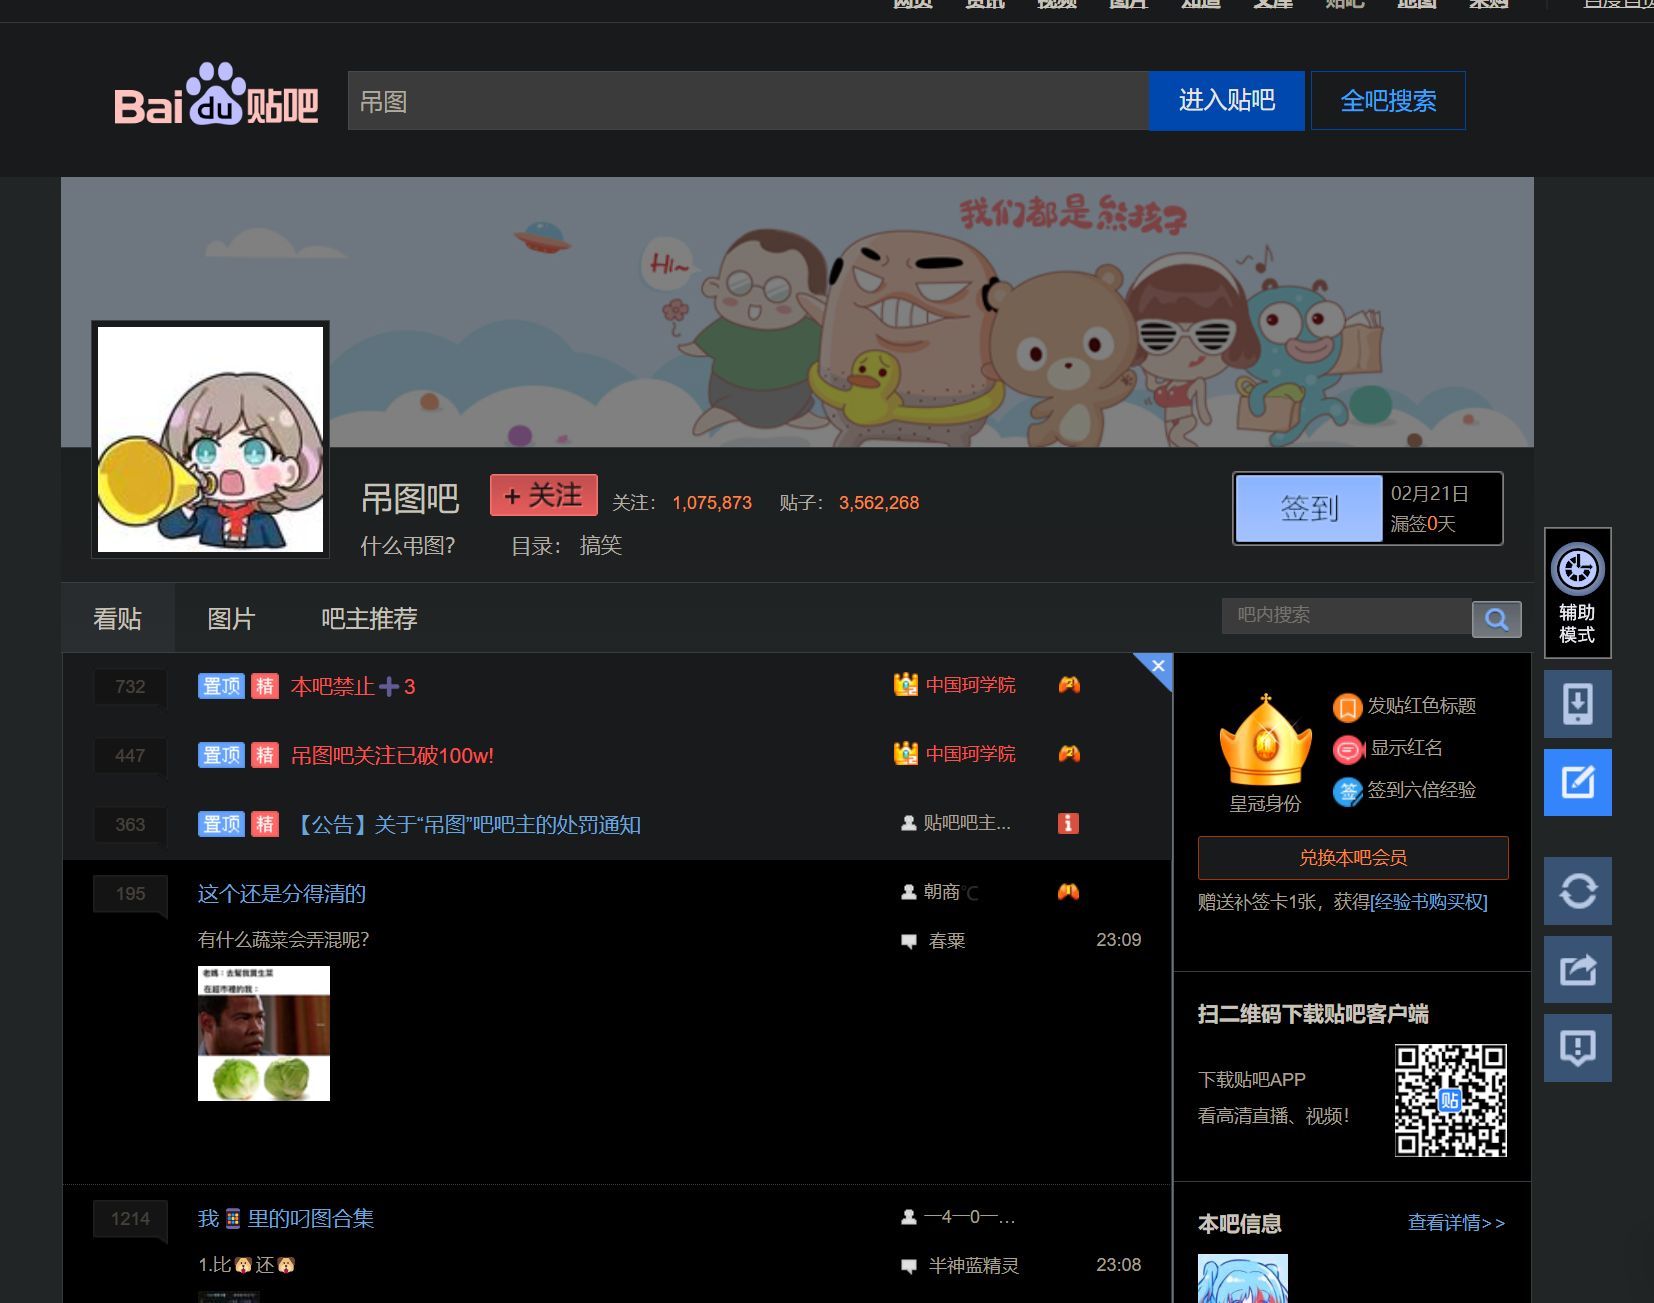Expand bar info via 查看详情>> link
The height and width of the screenshot is (1303, 1654).
[1455, 1223]
